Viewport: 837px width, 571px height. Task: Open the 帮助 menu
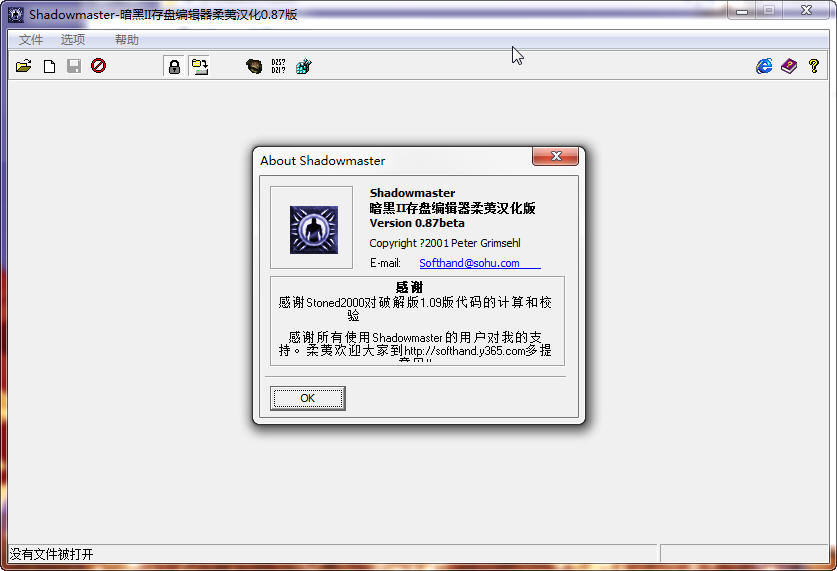pos(127,39)
